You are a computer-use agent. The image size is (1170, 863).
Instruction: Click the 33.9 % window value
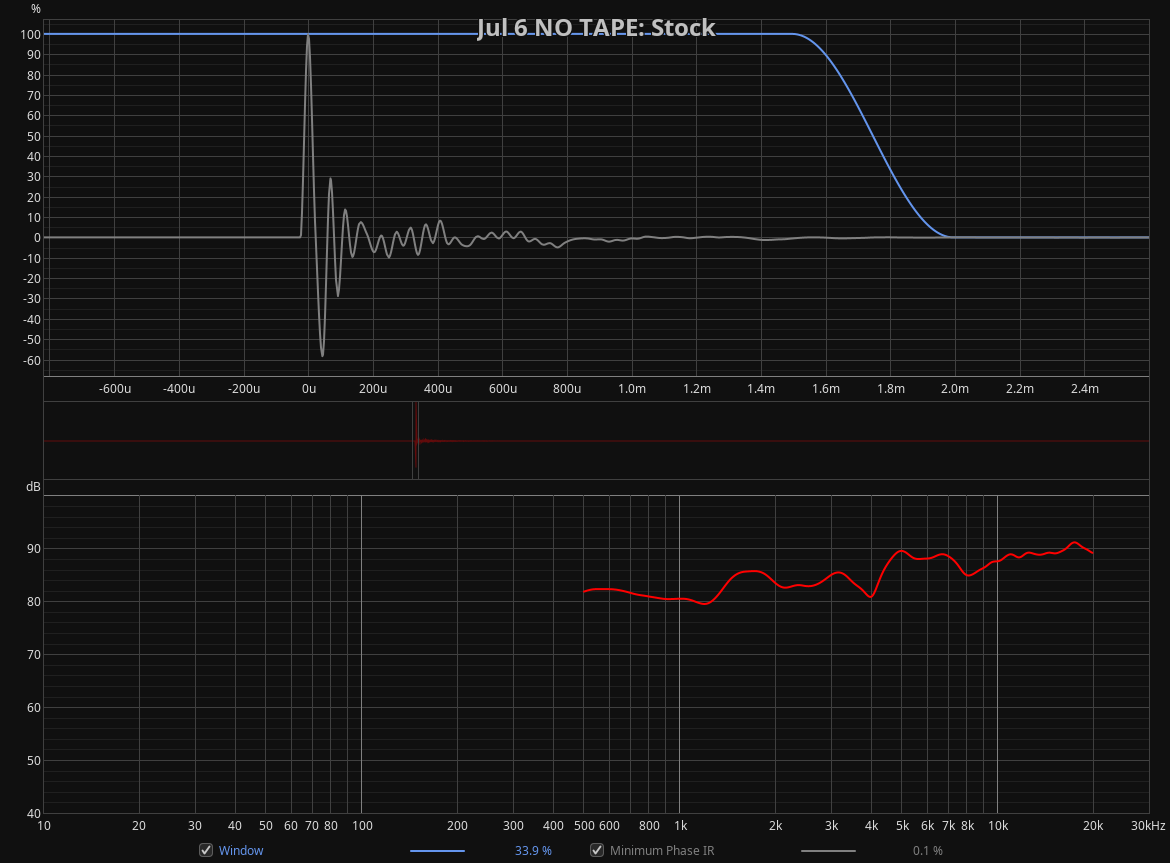pos(533,850)
